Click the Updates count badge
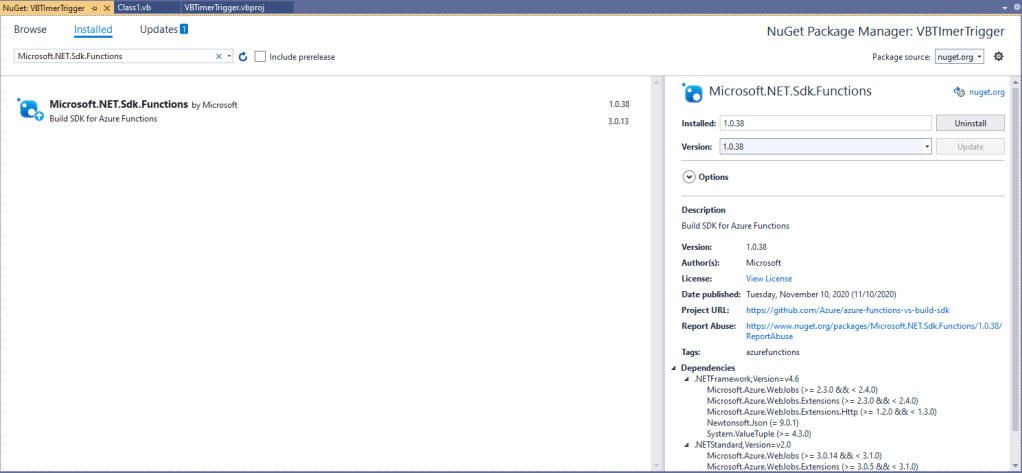Viewport: 1022px width, 473px height. click(183, 29)
